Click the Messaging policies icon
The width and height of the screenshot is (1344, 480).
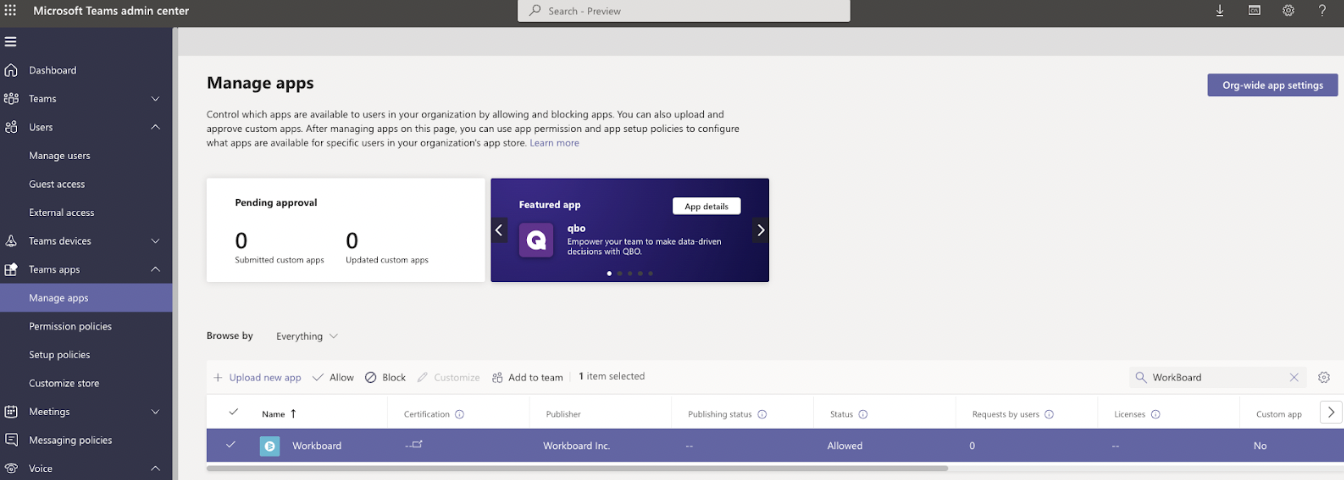(11, 440)
